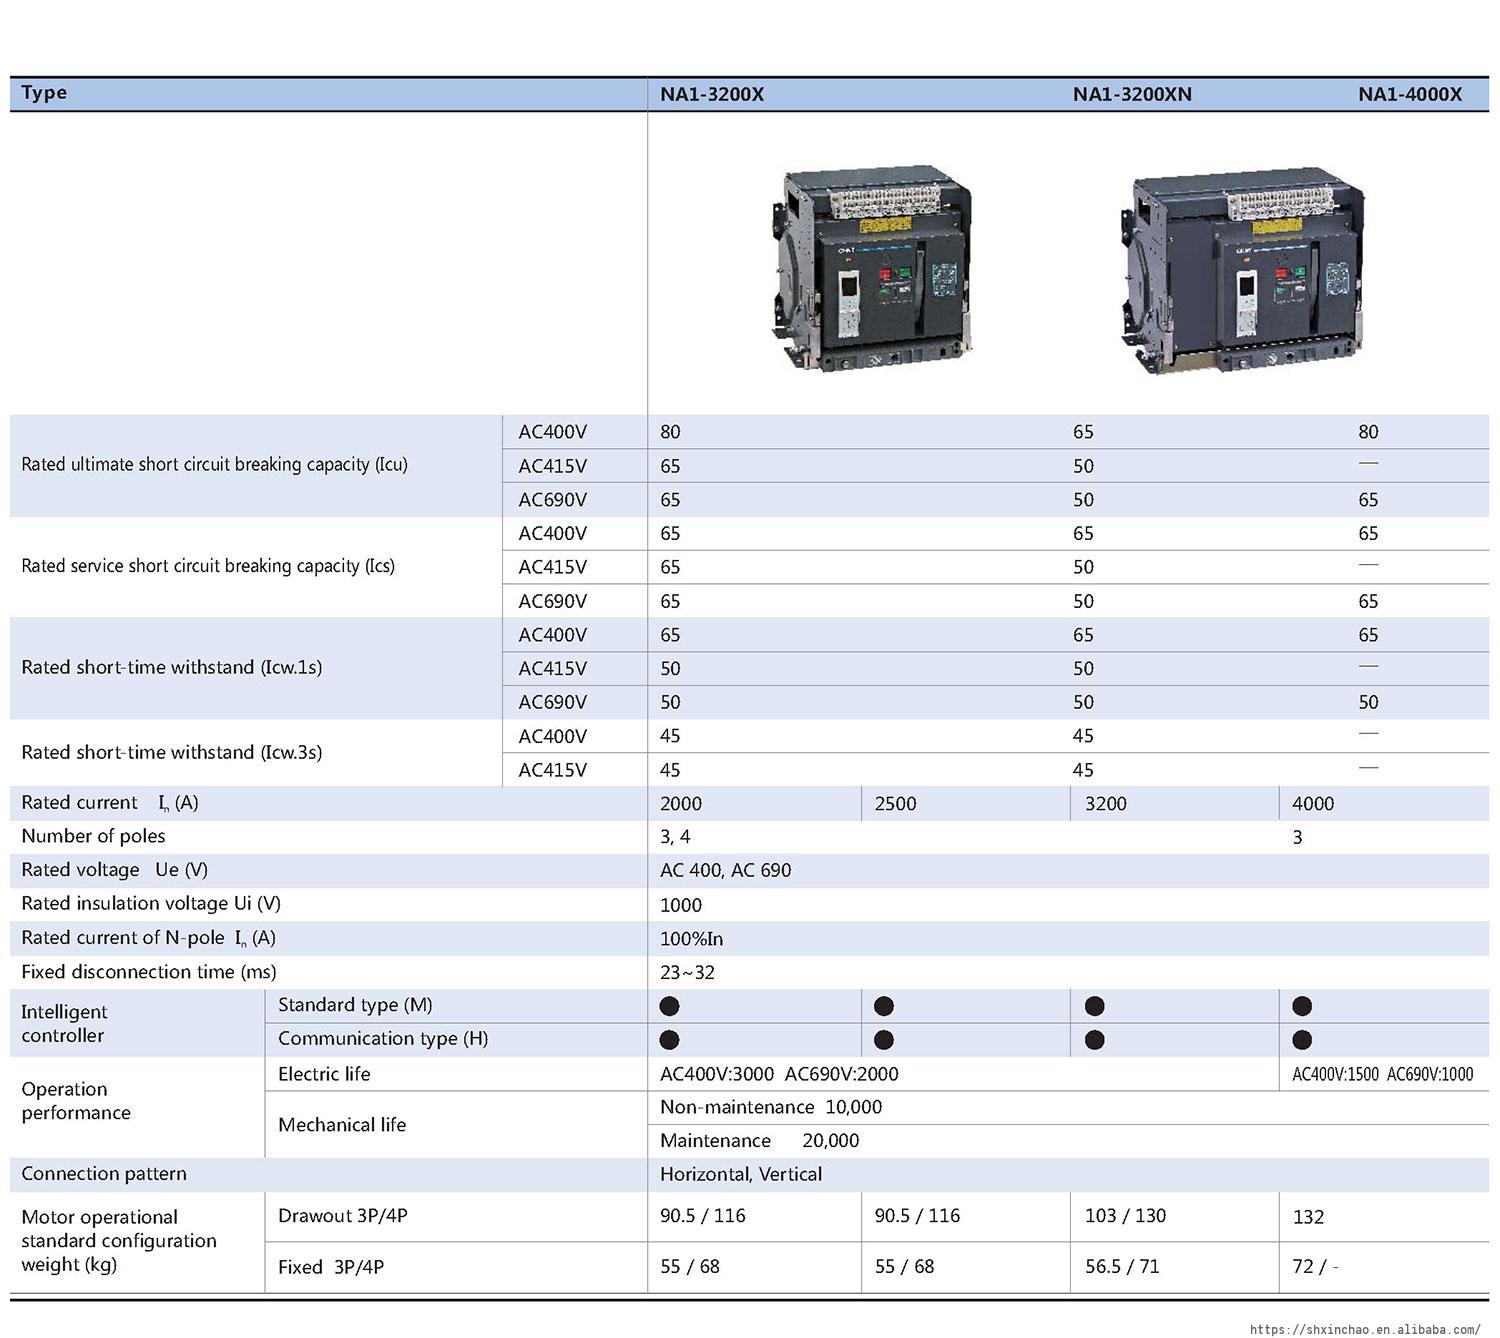Viewport: 1500px width, 1338px height.
Task: Click Communication type (H) dot for 2000A column
Action: [x=670, y=1040]
